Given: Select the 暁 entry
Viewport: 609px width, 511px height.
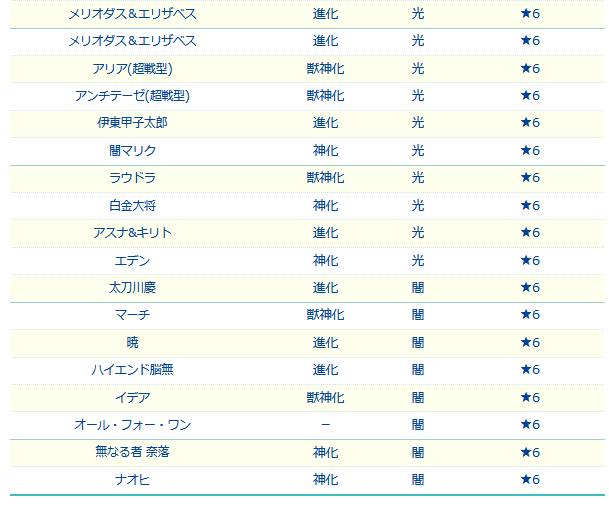Looking at the screenshot, I should (x=132, y=342).
